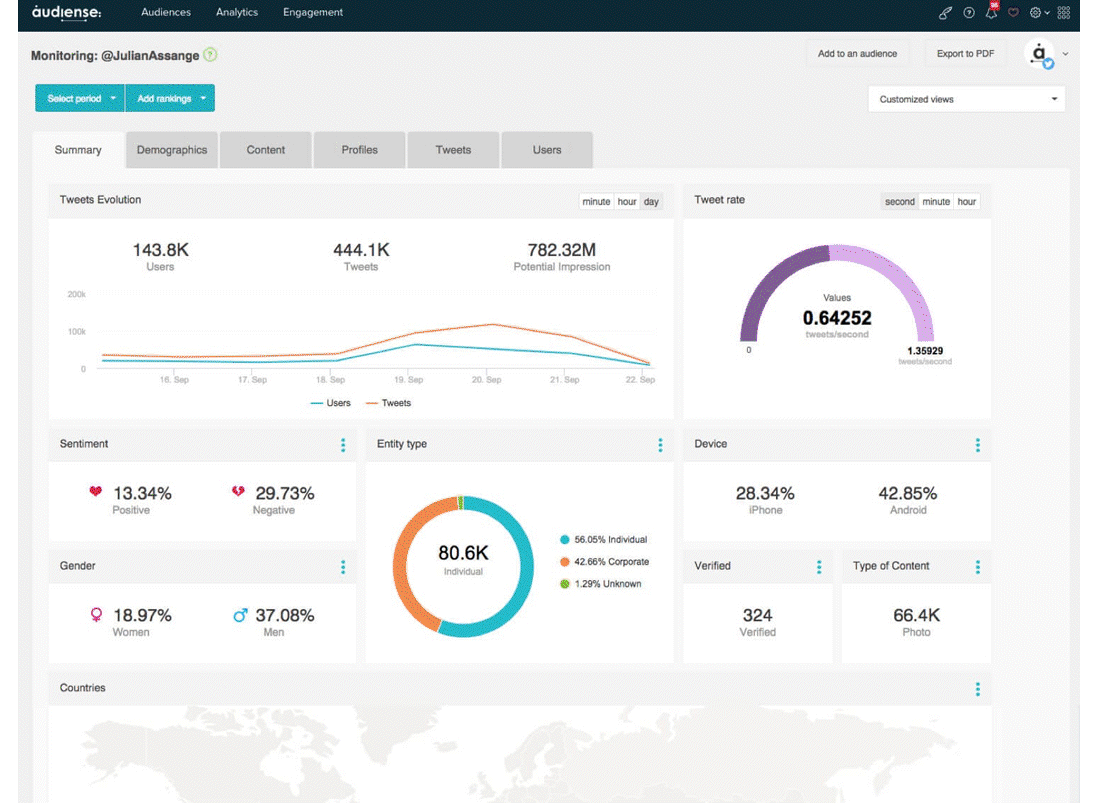Open the Engagement menu in top navigation
The height and width of the screenshot is (810, 1100).
(313, 12)
